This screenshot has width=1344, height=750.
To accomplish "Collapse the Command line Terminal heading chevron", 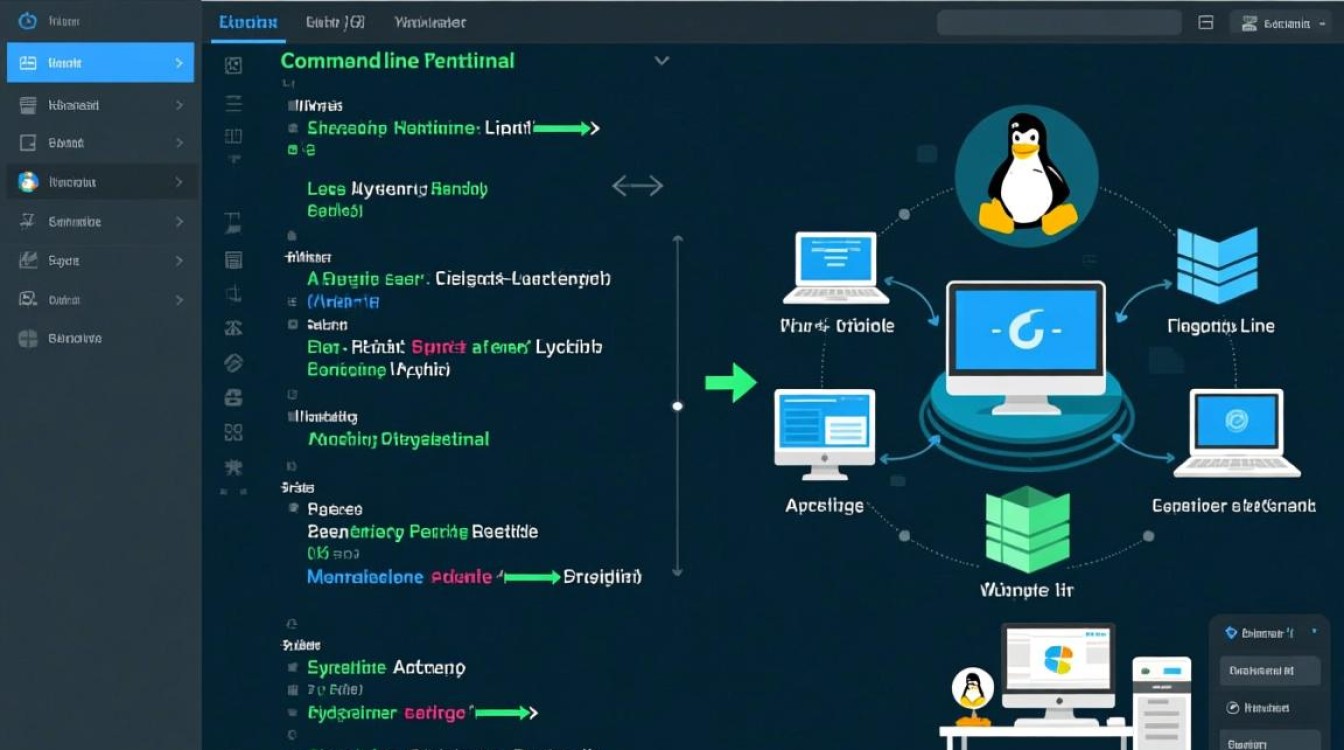I will pos(661,60).
